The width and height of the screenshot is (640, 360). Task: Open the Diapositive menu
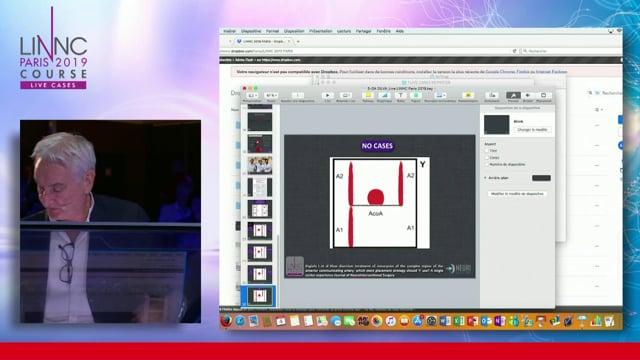click(x=251, y=31)
